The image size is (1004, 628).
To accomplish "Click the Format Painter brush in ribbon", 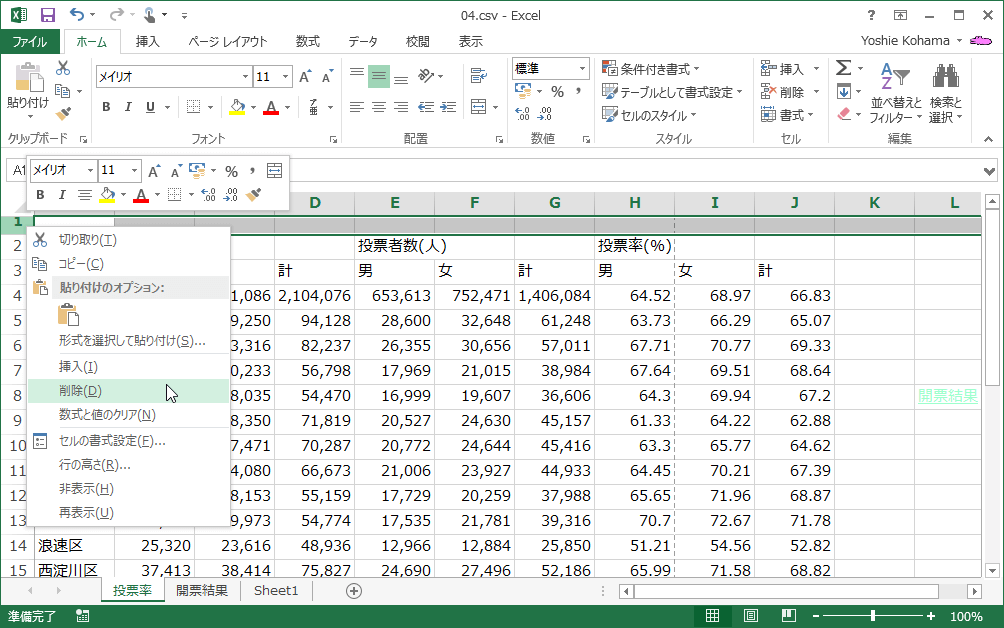I will pyautogui.click(x=63, y=114).
